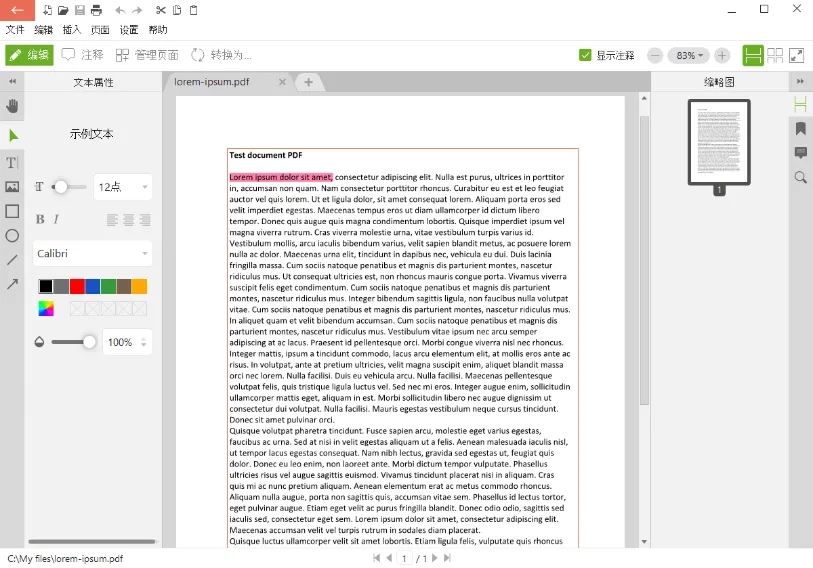The height and width of the screenshot is (568, 813).
Task: Select the Ellipse shape tool
Action: click(x=12, y=235)
